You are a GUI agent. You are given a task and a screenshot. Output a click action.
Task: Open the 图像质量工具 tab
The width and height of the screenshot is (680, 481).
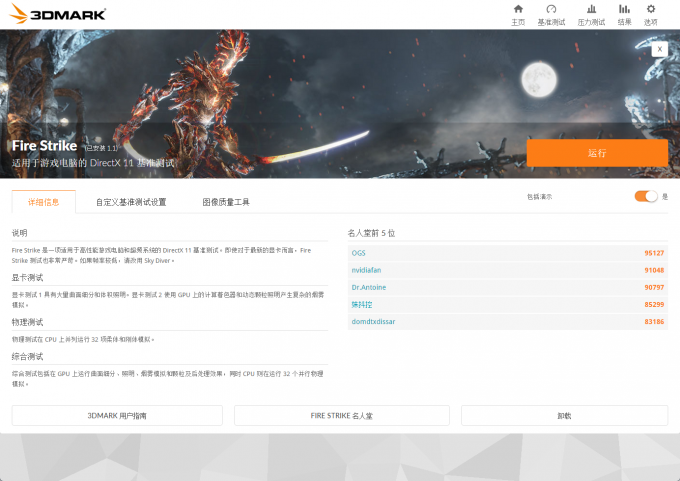[226, 202]
